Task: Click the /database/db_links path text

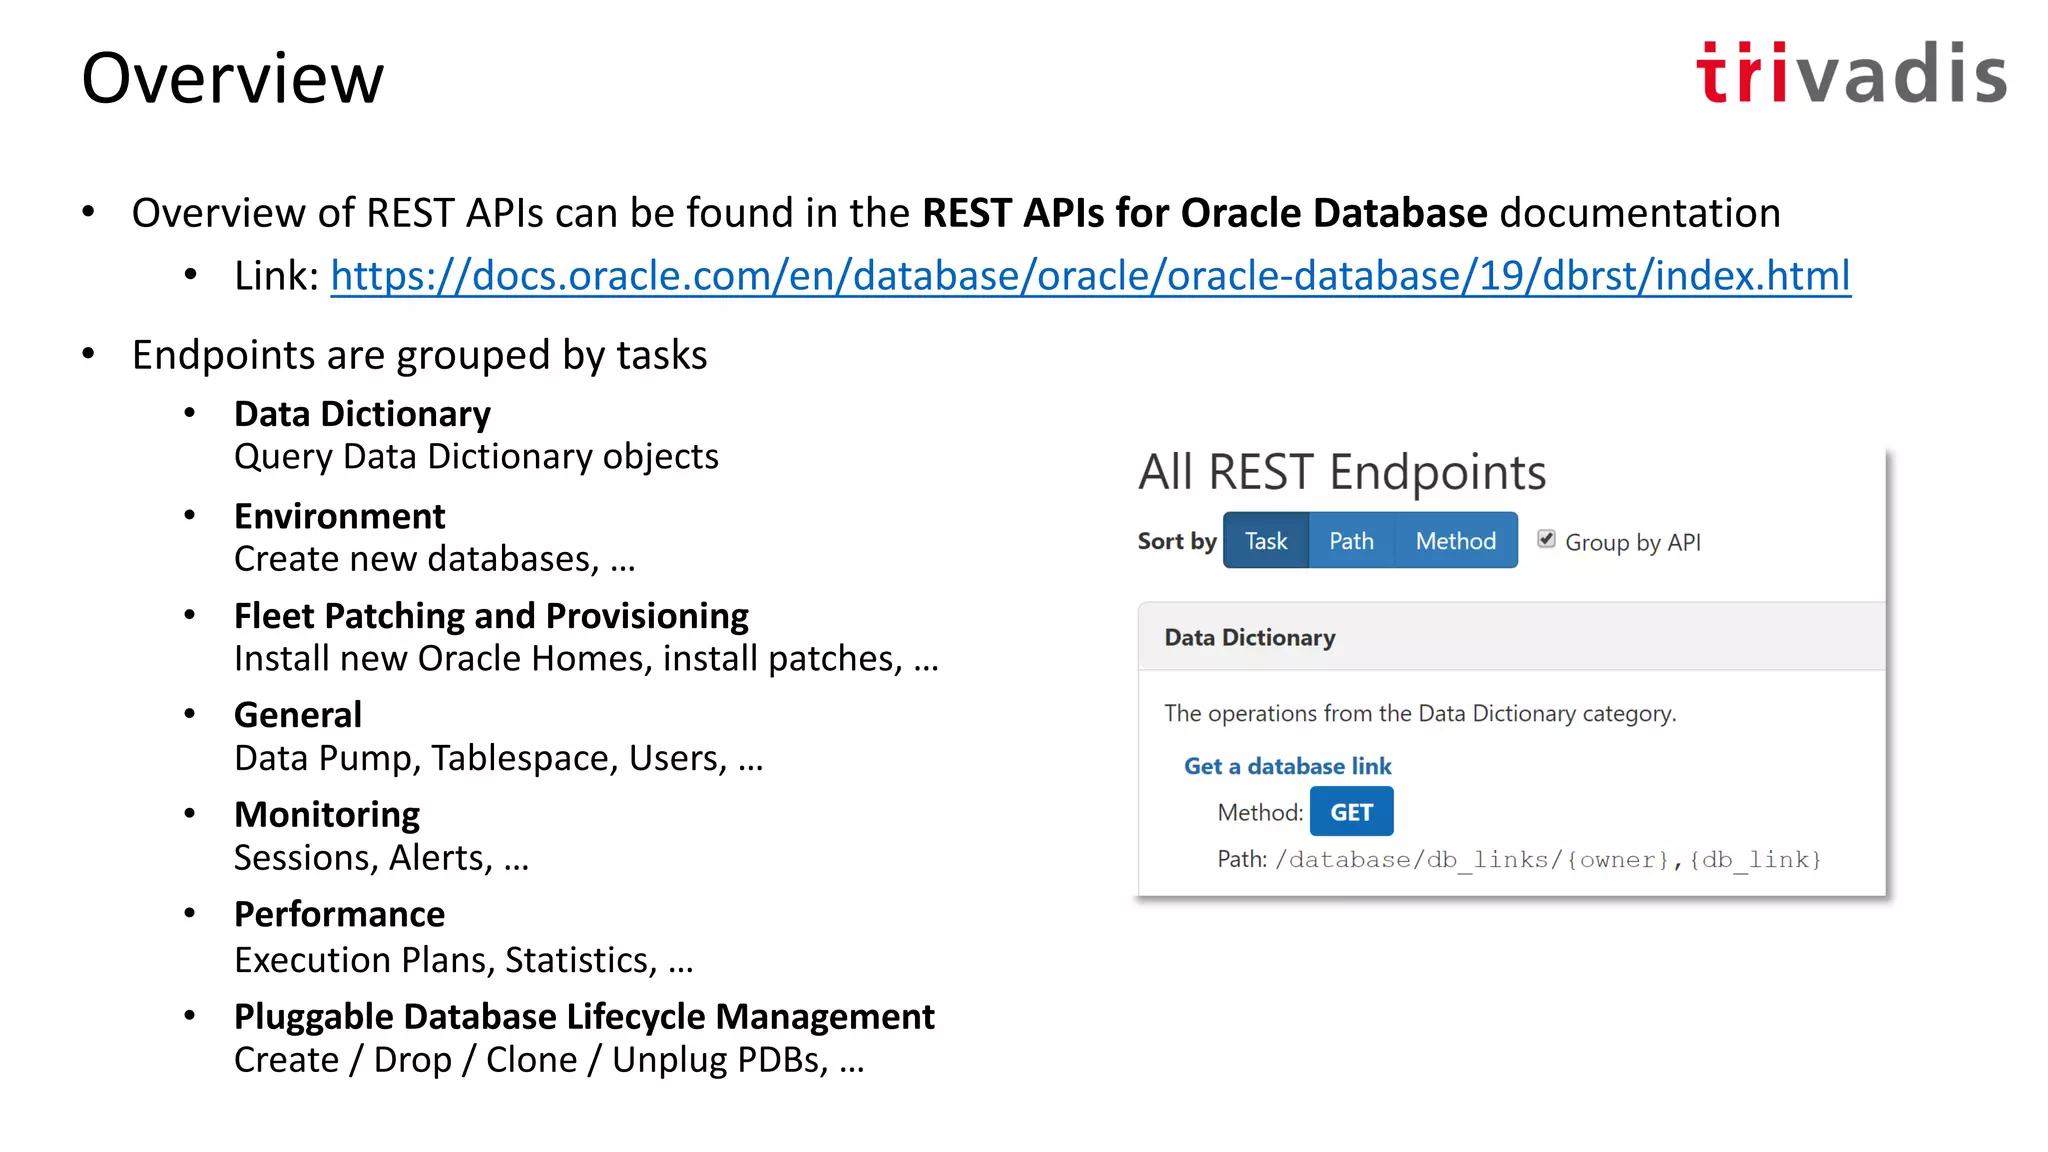Action: tap(1548, 860)
